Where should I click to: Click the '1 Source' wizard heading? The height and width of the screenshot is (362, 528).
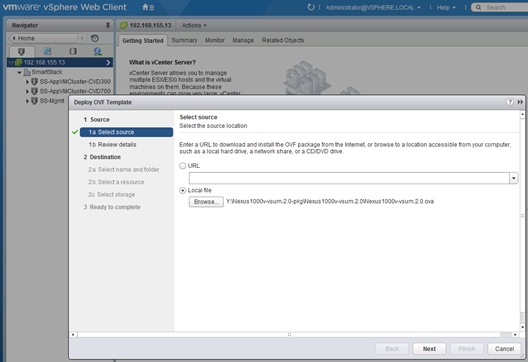[97, 120]
